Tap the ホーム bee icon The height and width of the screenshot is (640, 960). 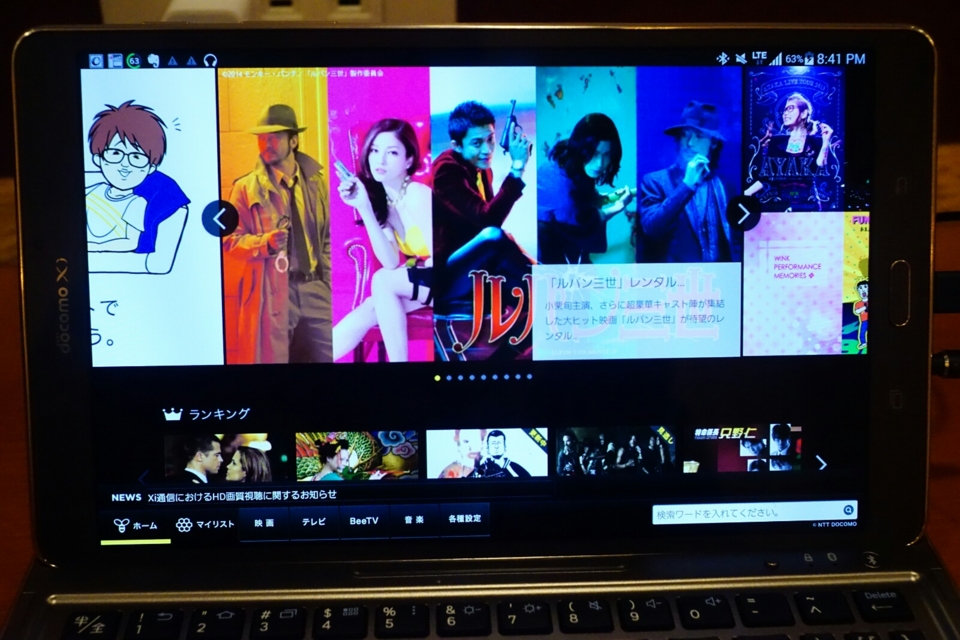(121, 525)
